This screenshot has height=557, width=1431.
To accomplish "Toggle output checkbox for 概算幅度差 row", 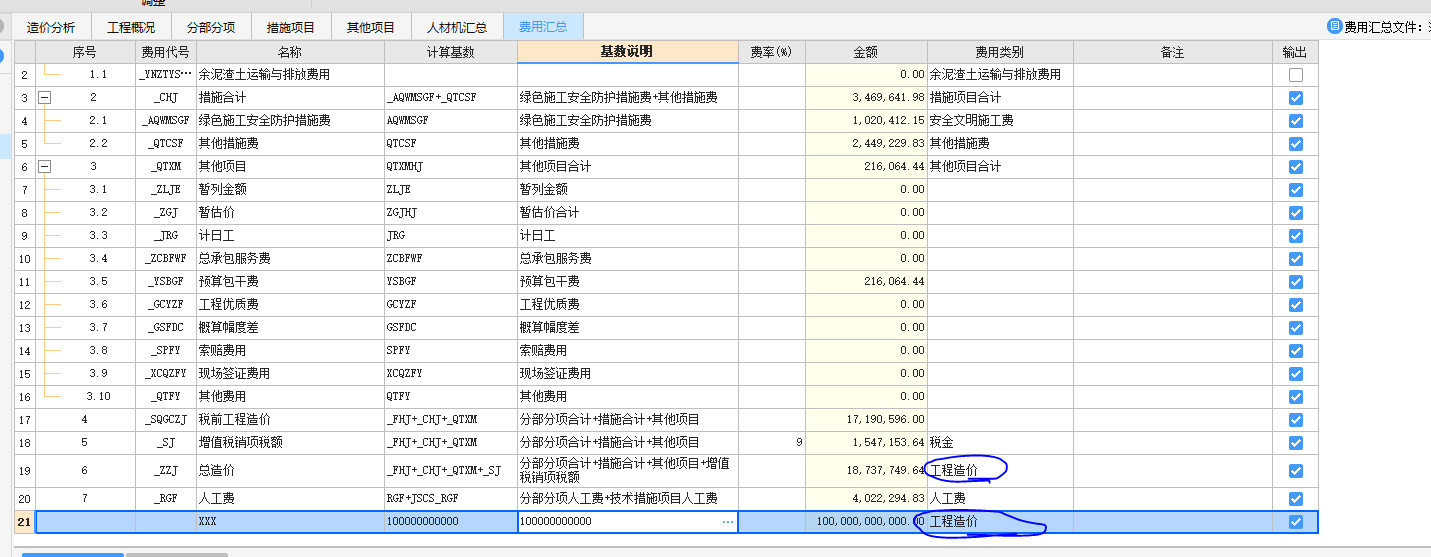I will pos(1296,328).
